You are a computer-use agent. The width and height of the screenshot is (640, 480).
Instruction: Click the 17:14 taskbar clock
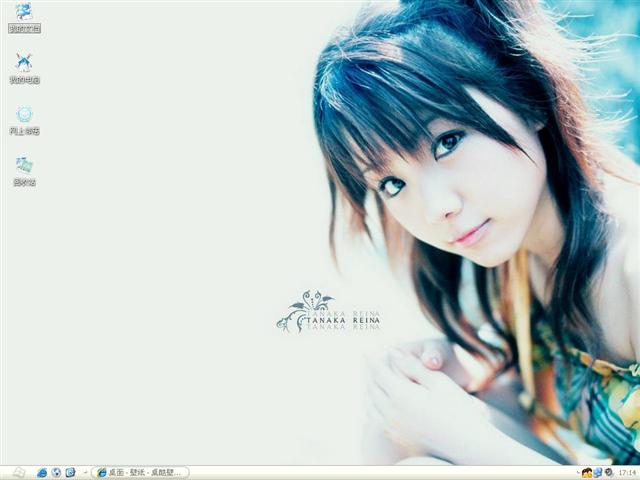point(627,473)
